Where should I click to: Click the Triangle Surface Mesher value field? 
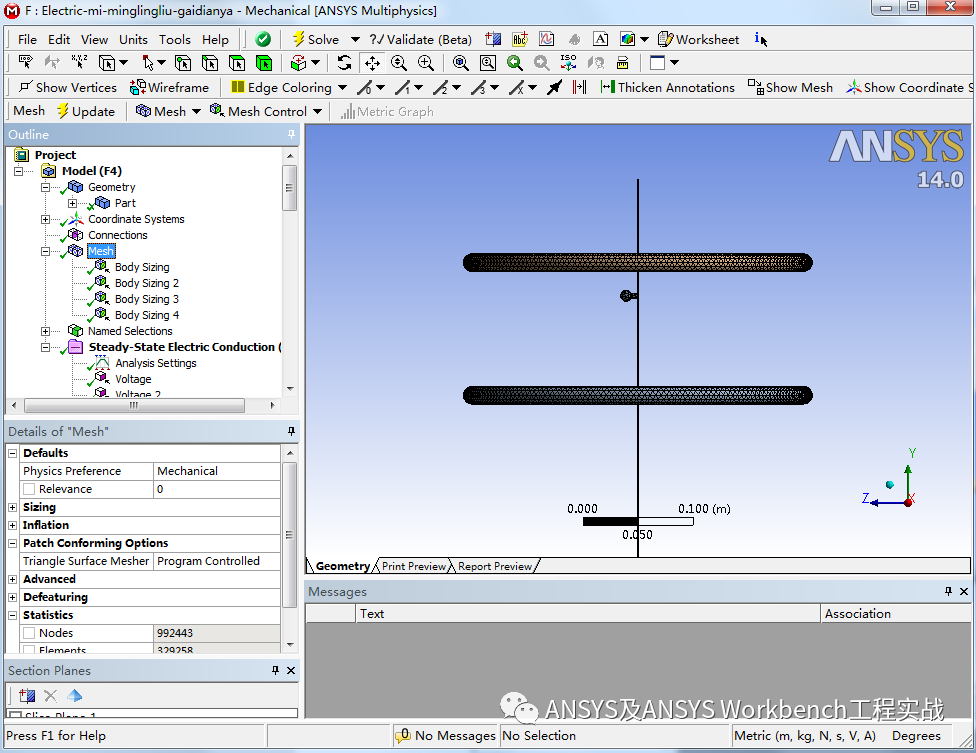(217, 561)
